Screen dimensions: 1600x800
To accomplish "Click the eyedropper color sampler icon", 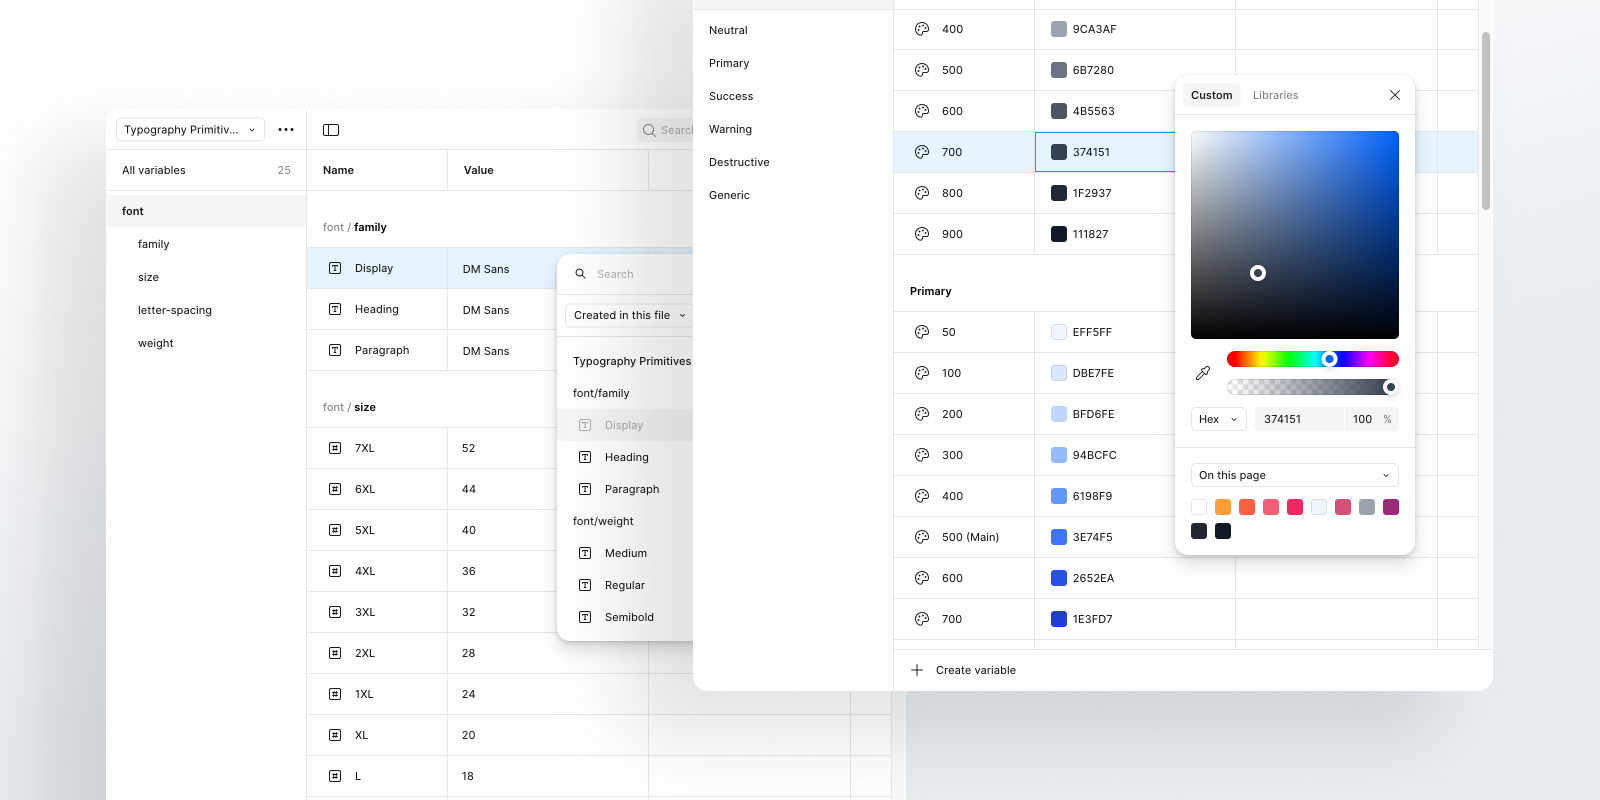I will [x=1203, y=373].
